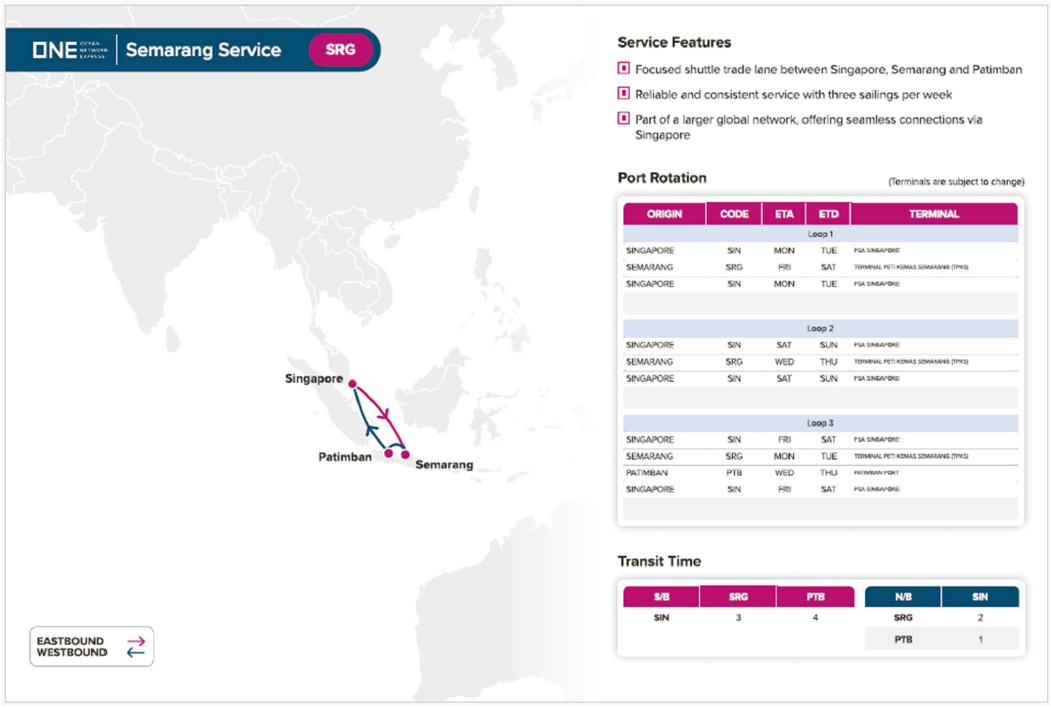Click the blue Westbound arrow in the legend
This screenshot has width=1051, height=708.
point(135,653)
